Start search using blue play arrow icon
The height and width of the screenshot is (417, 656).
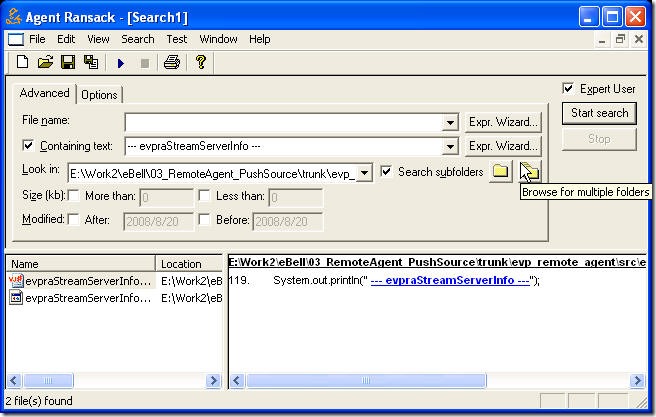coord(121,63)
